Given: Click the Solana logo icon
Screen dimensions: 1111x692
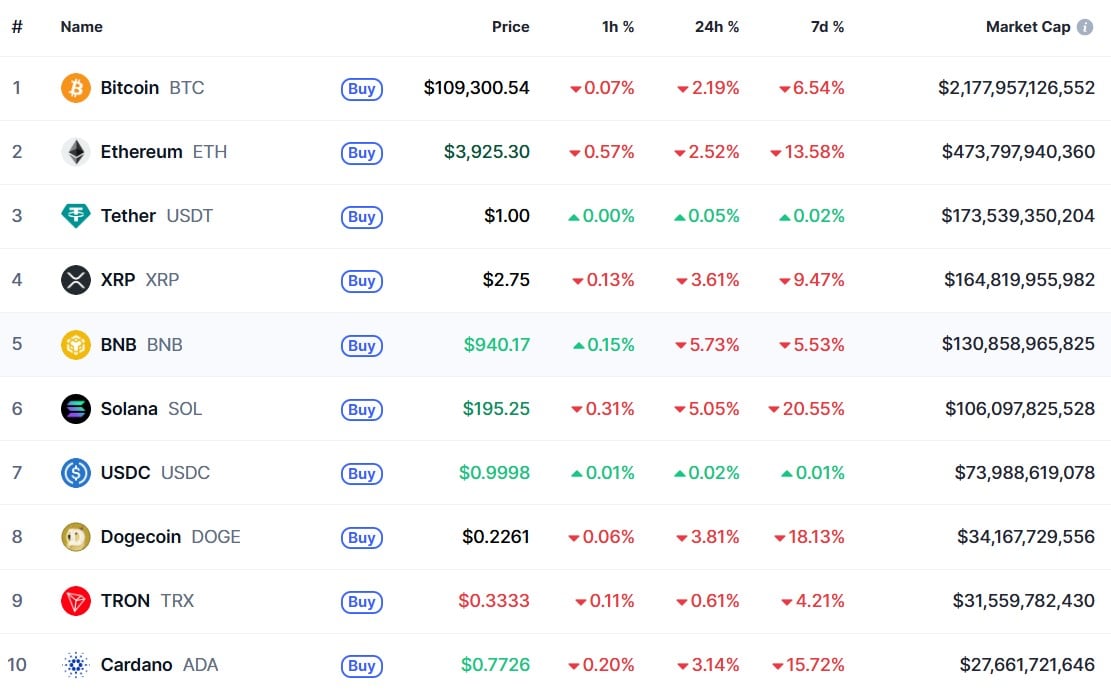Looking at the screenshot, I should (x=76, y=409).
